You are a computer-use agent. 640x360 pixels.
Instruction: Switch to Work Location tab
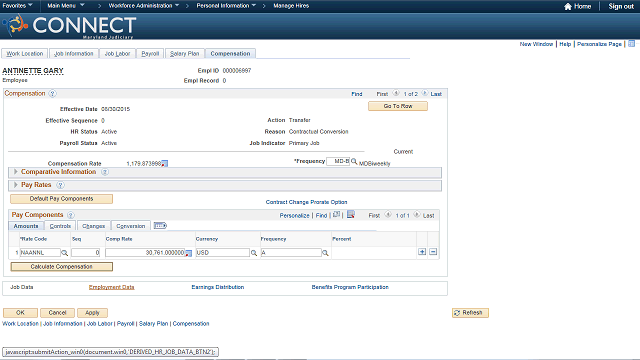(24, 54)
